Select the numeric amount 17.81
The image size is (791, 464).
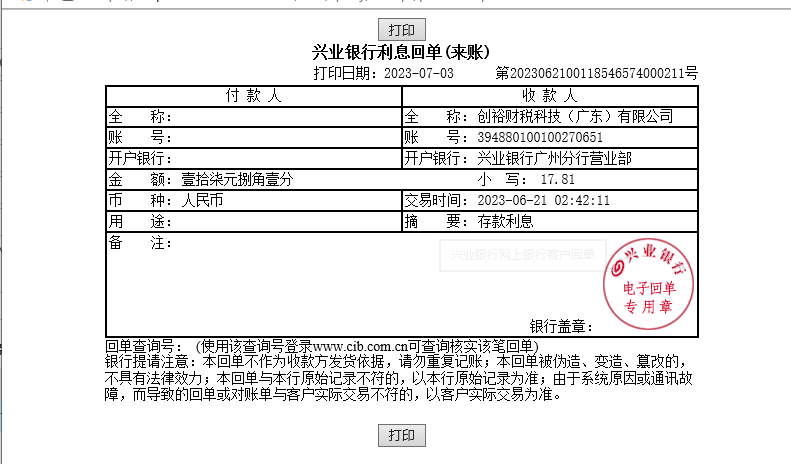point(557,180)
